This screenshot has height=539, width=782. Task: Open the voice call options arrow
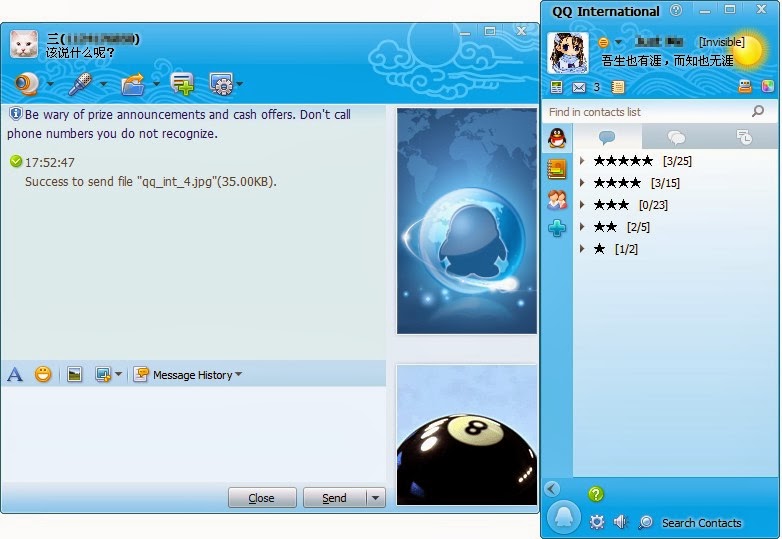point(104,84)
